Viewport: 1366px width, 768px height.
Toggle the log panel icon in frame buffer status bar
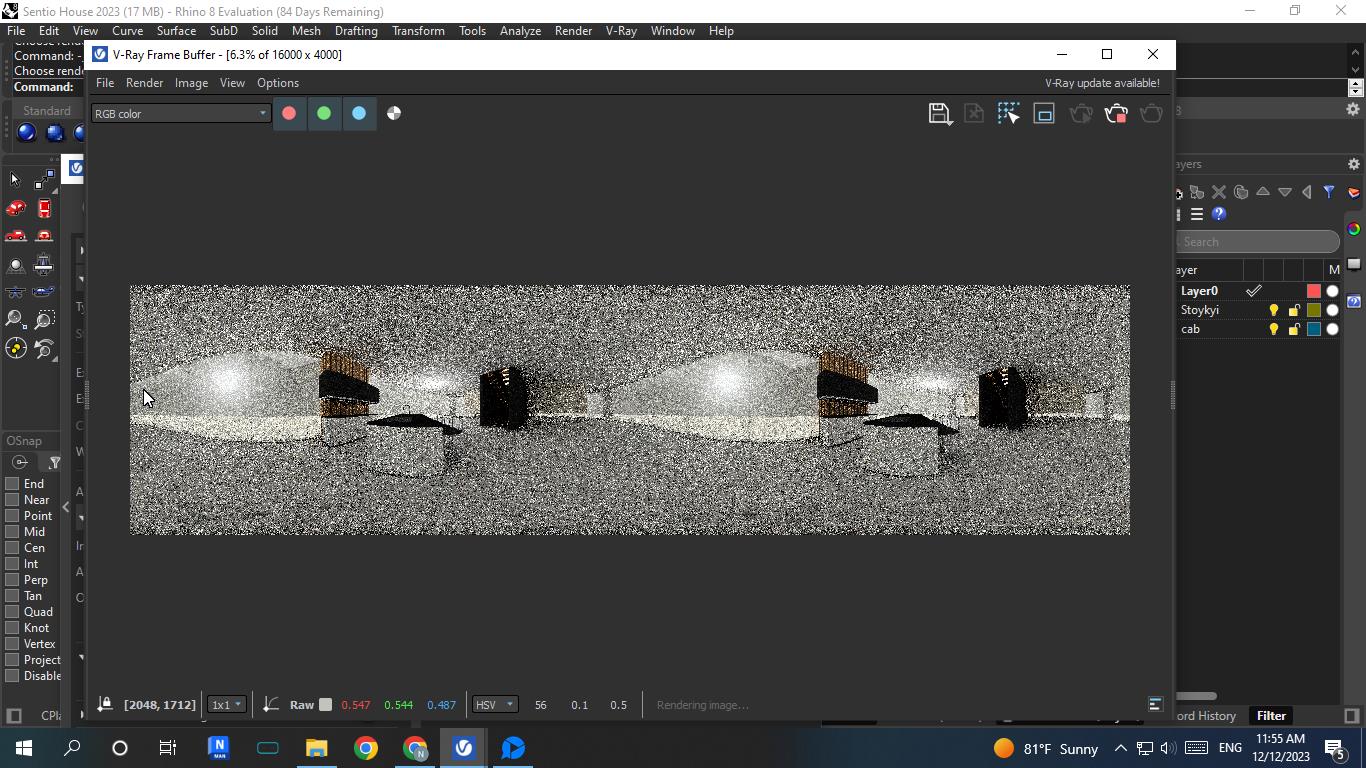click(x=1155, y=705)
